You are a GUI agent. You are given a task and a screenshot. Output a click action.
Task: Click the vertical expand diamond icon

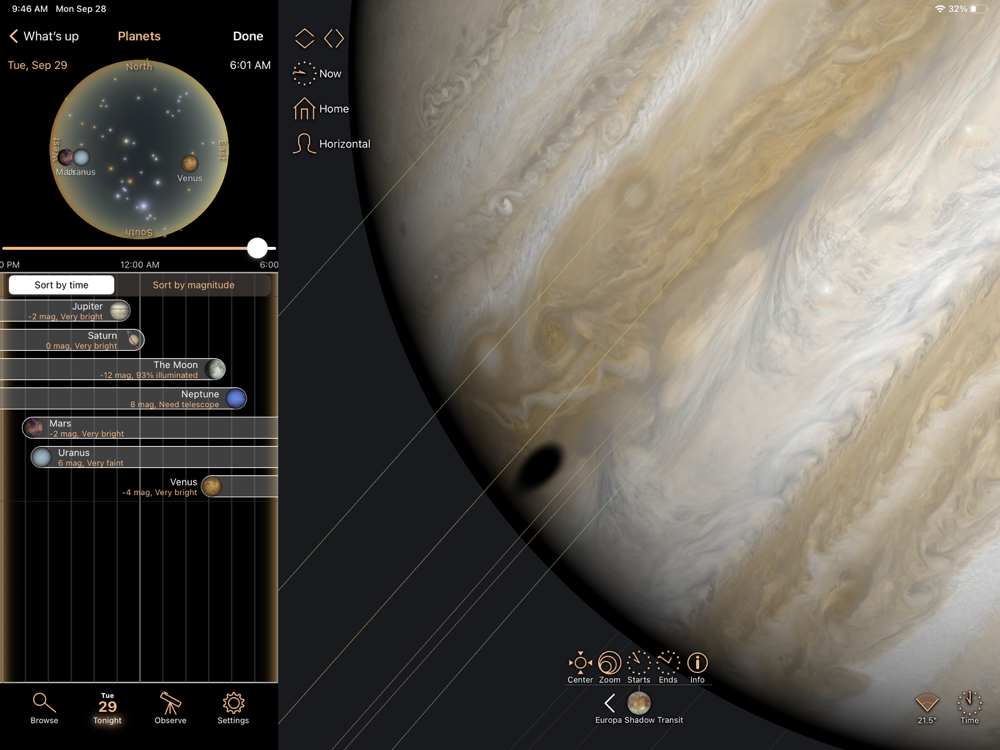pyautogui.click(x=304, y=38)
